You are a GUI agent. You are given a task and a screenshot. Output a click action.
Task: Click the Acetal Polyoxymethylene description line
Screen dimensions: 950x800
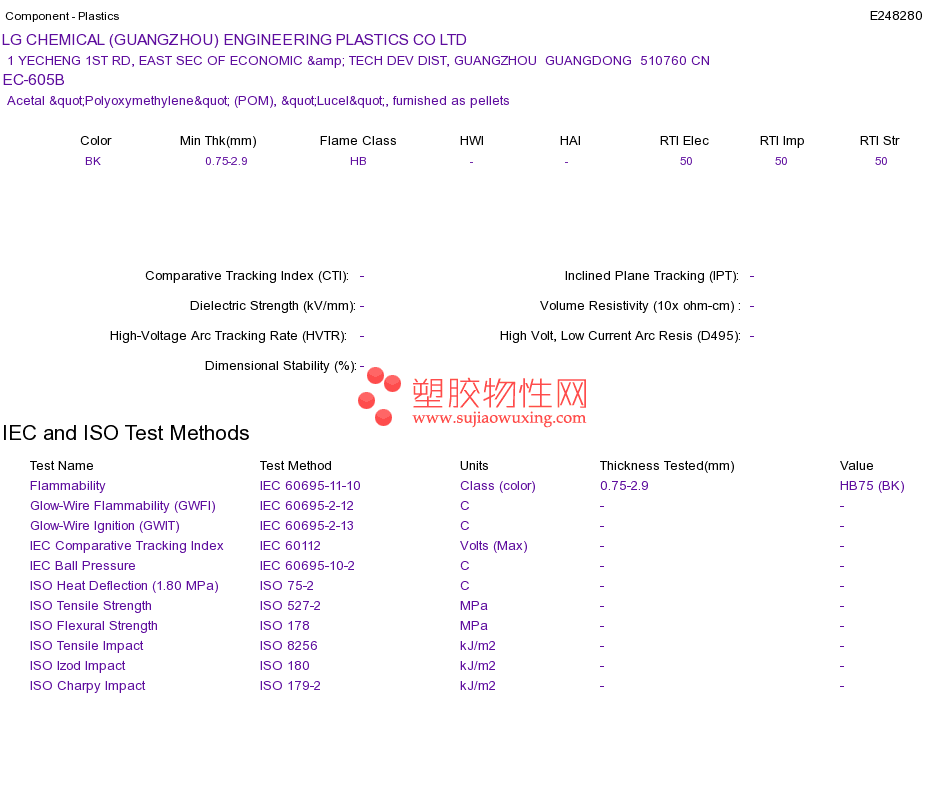pos(258,101)
